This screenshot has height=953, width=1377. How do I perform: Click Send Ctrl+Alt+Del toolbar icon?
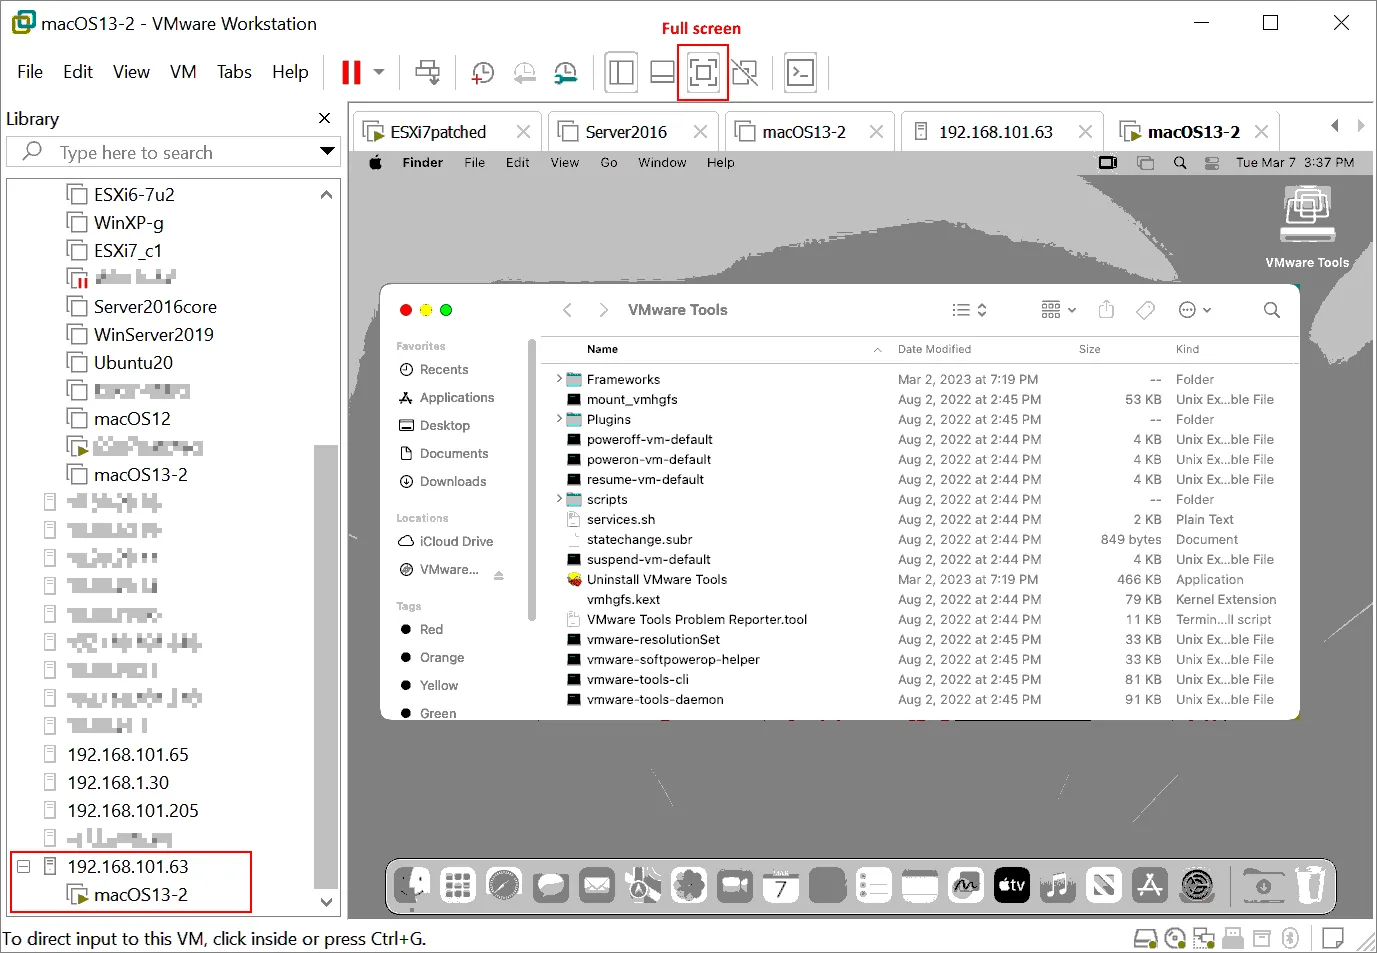tap(428, 72)
